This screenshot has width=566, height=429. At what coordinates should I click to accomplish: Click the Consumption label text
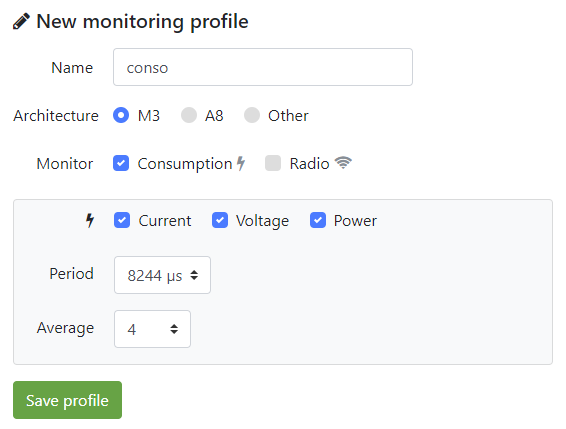[x=185, y=164]
